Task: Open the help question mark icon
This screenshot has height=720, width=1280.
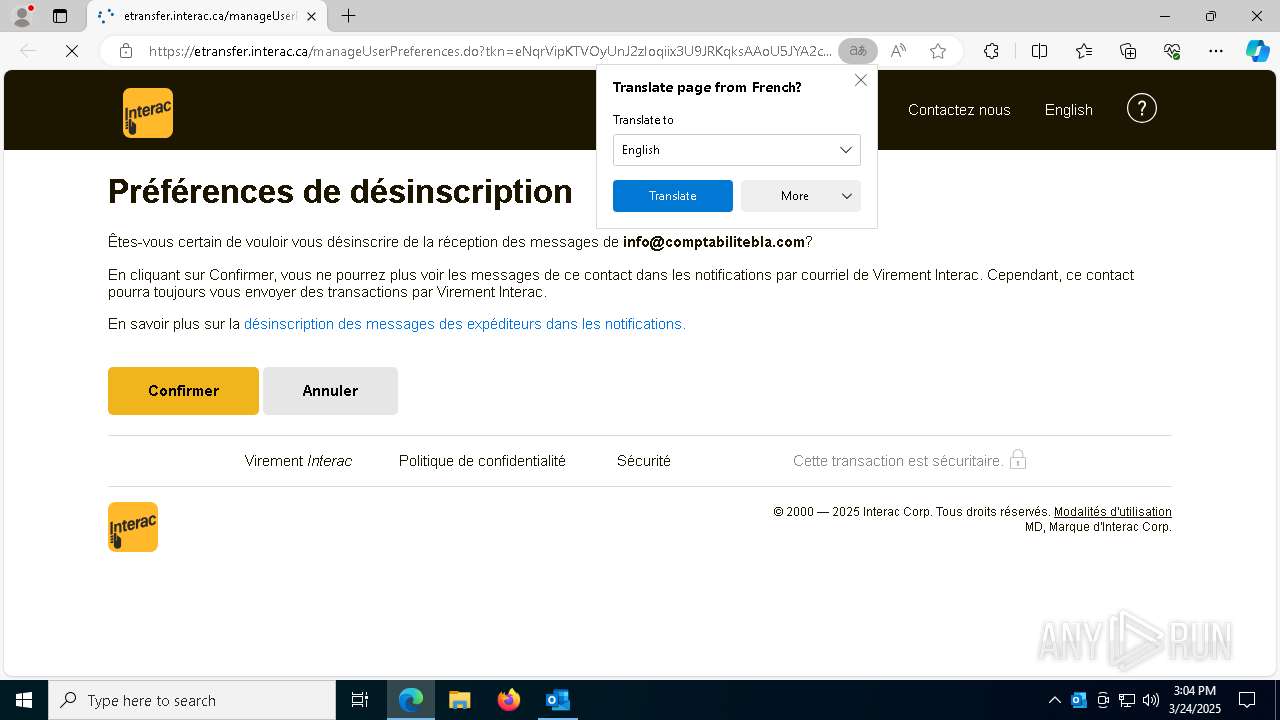Action: 1142,109
